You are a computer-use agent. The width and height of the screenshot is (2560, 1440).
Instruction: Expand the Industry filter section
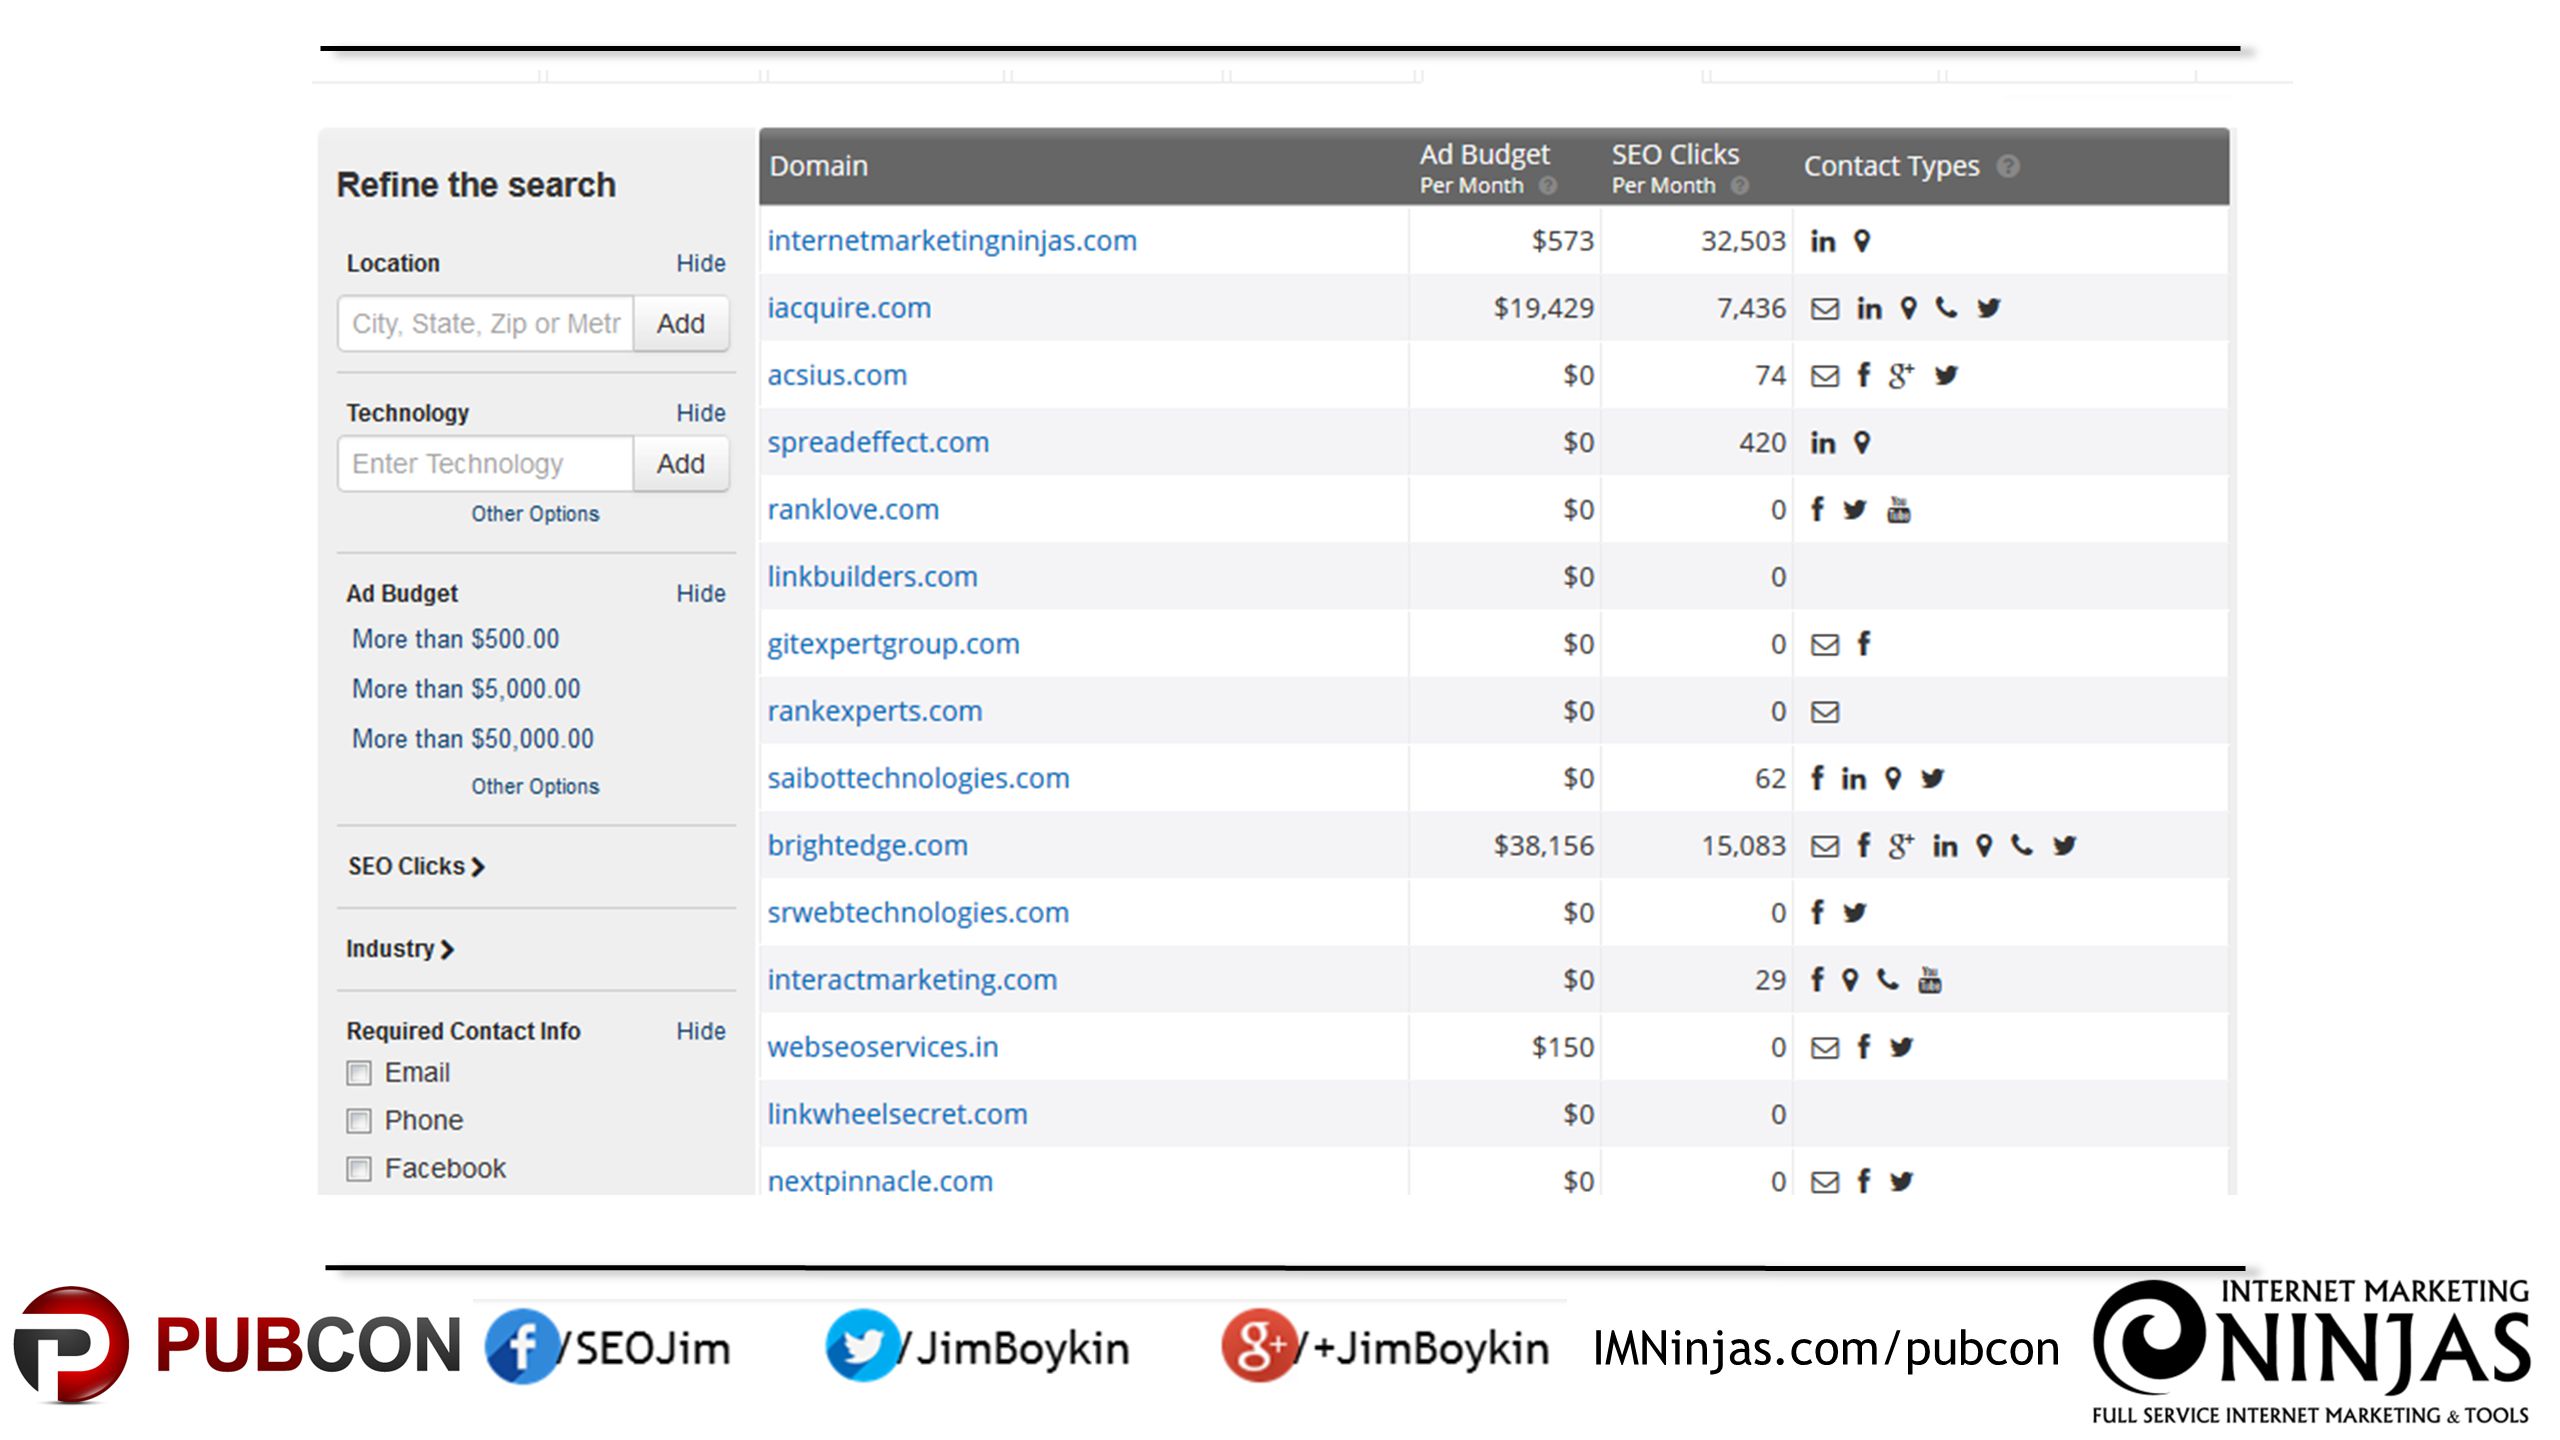tap(400, 949)
